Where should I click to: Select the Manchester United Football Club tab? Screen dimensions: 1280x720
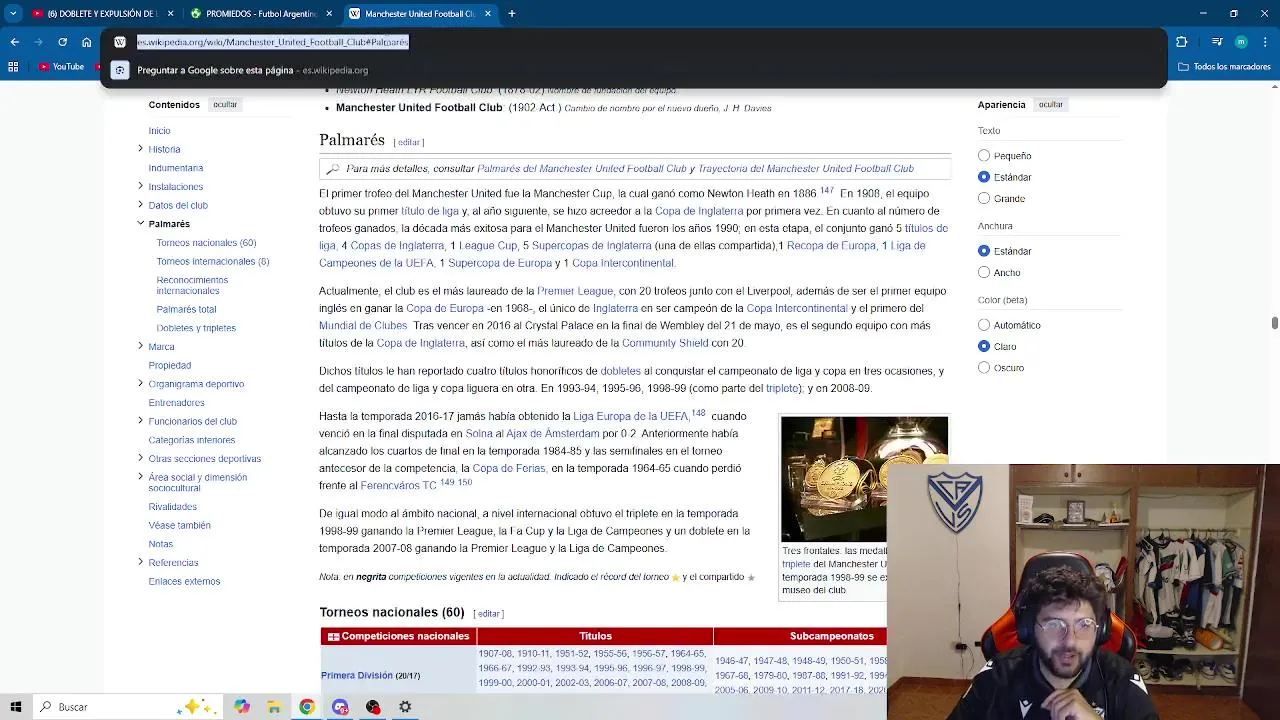420,14
